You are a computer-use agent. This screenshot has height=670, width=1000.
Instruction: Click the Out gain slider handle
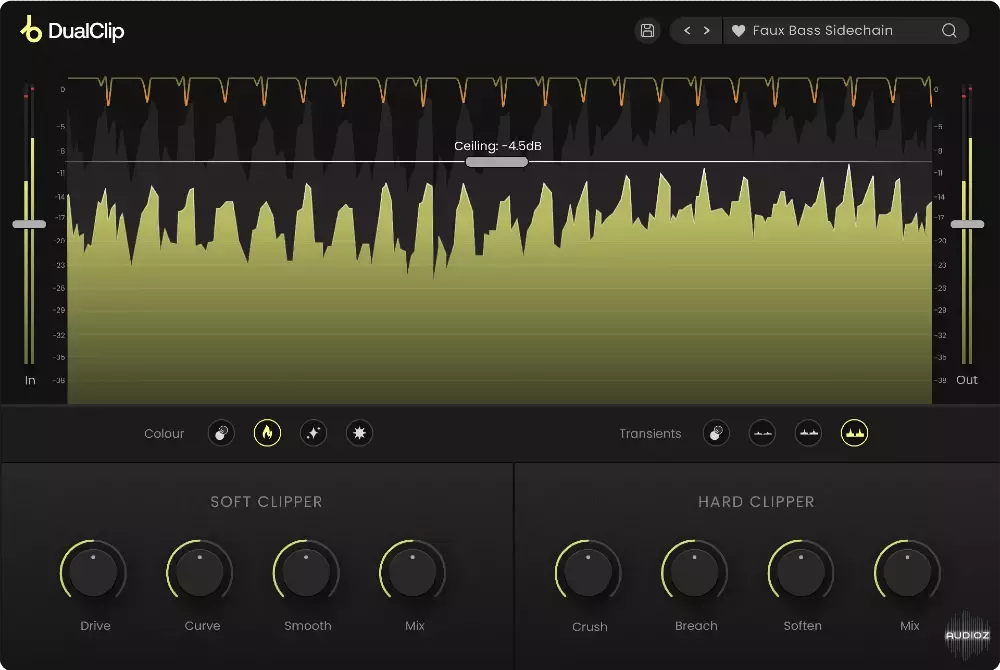click(x=967, y=224)
